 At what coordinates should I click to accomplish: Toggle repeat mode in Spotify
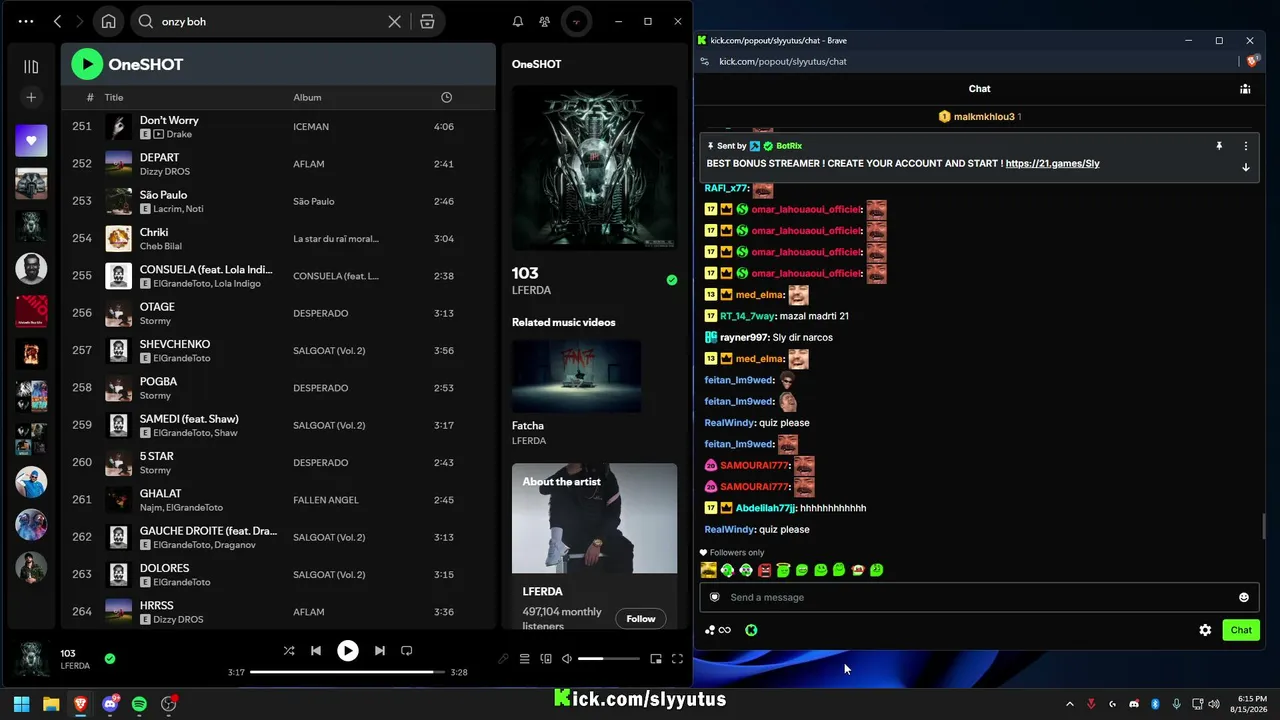tap(407, 651)
